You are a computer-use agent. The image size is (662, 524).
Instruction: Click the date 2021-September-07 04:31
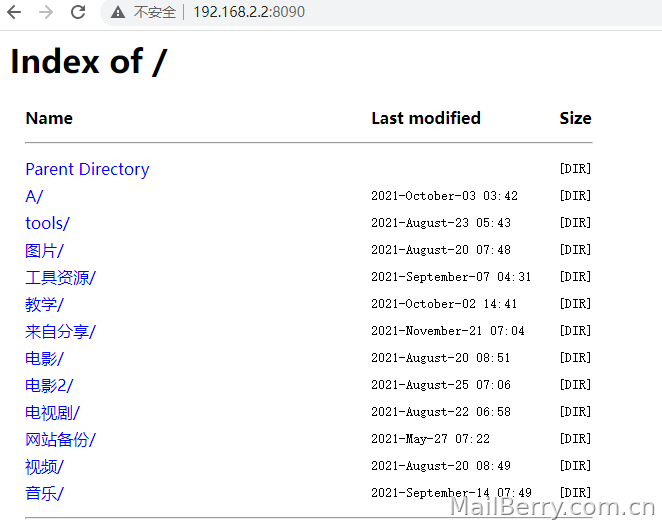(x=451, y=277)
